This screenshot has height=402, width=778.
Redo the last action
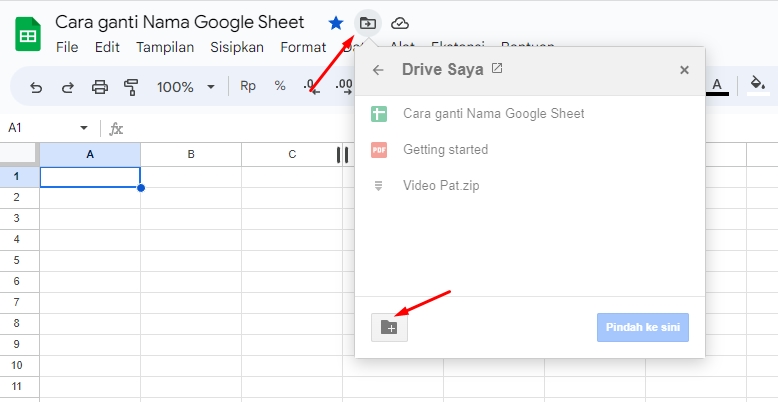67,87
